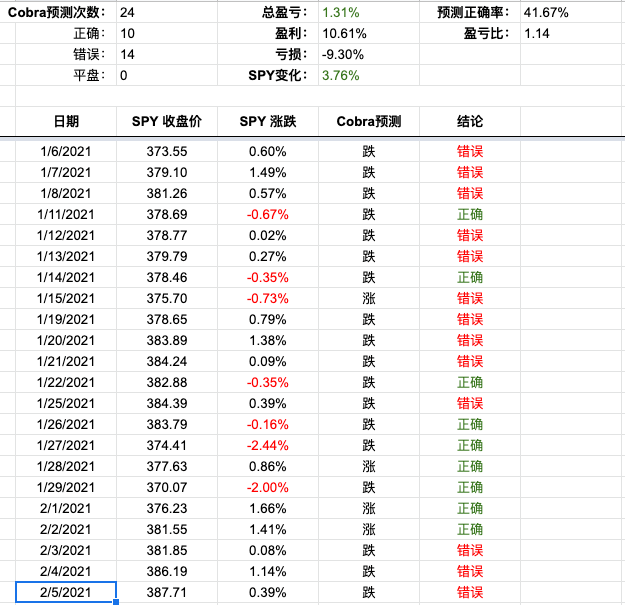
Task: Click the change value 0.57%
Action: point(267,194)
